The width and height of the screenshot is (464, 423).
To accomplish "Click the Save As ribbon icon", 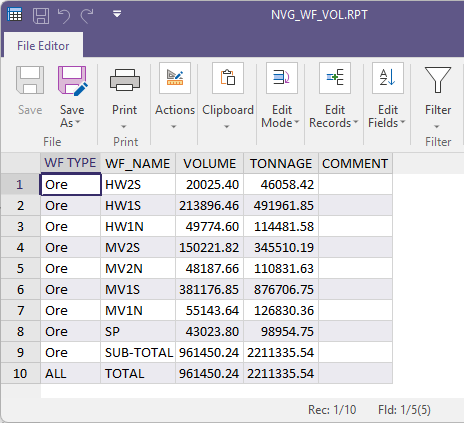I will point(73,81).
